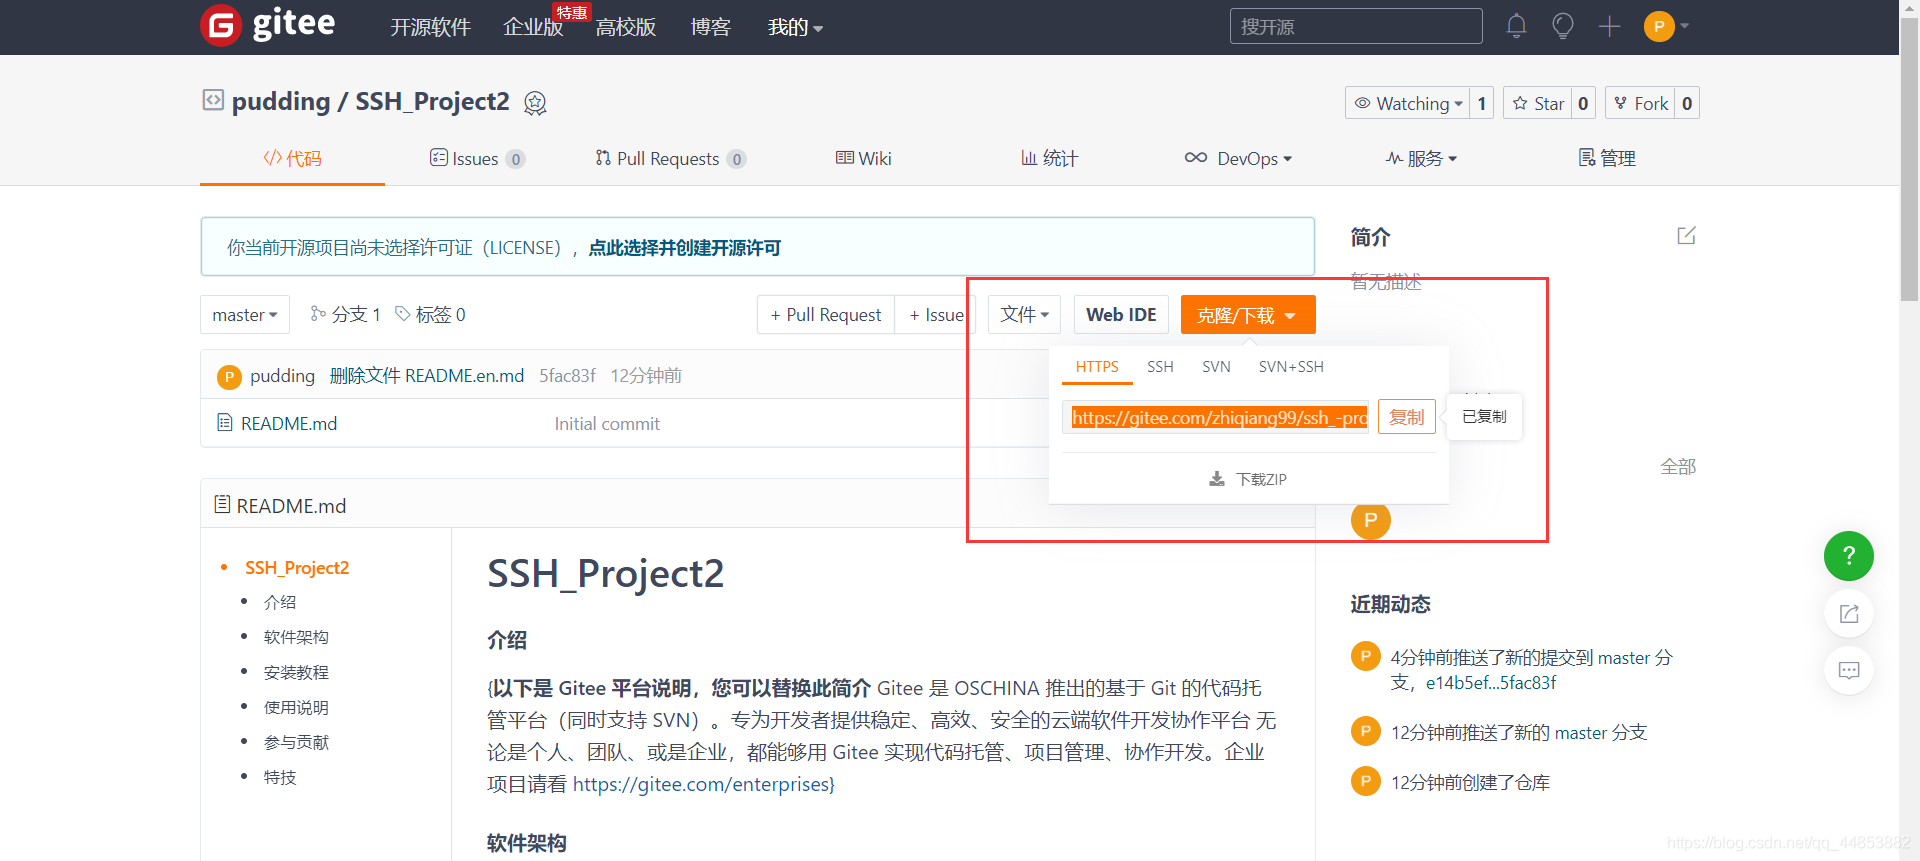The height and width of the screenshot is (861, 1920).
Task: Open the DevOps dropdown tab
Action: point(1238,158)
